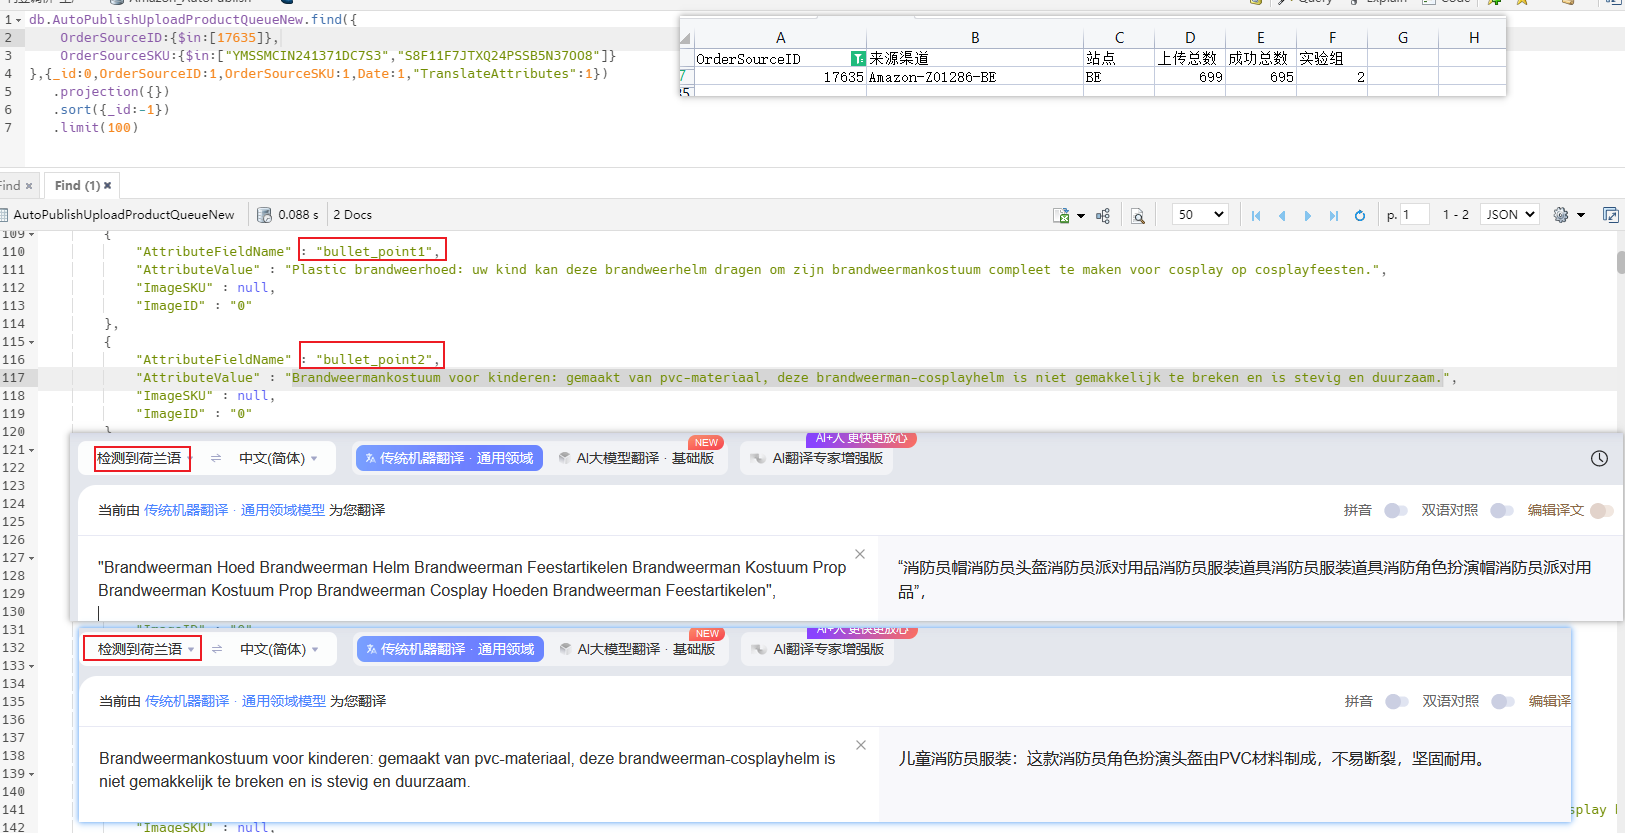Image resolution: width=1625 pixels, height=833 pixels.
Task: Change the JSON view mode dropdown
Action: [1510, 214]
